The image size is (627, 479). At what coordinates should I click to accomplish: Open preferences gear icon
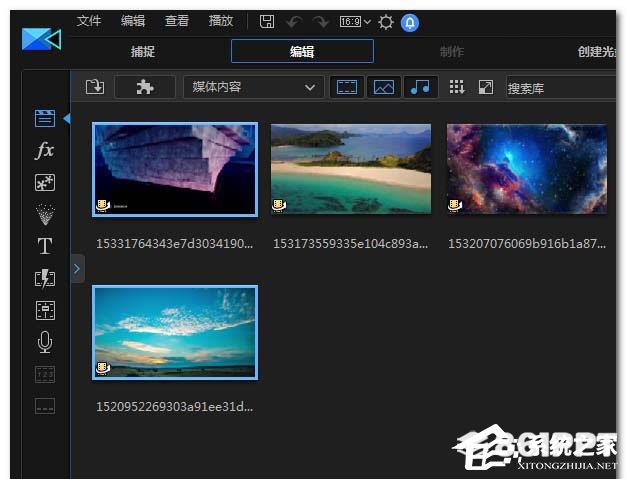tap(386, 22)
